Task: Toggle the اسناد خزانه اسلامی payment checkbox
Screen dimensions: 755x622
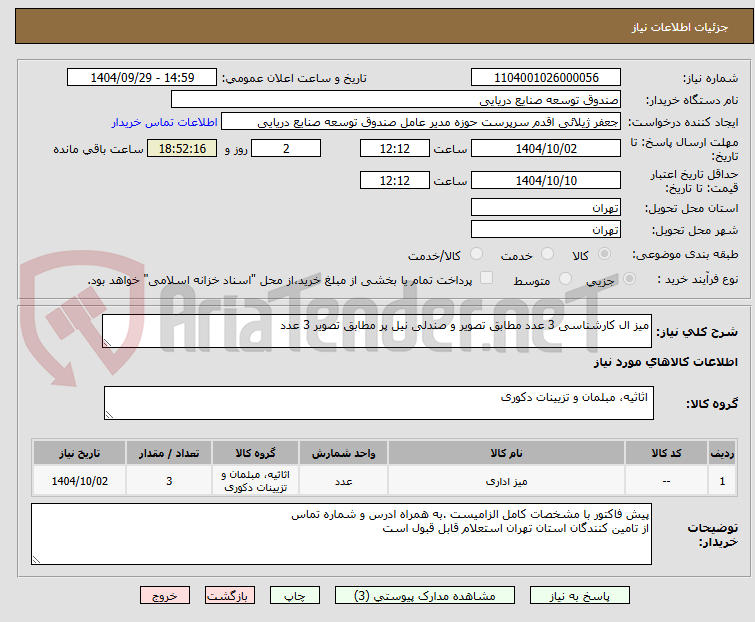Action: coord(487,278)
